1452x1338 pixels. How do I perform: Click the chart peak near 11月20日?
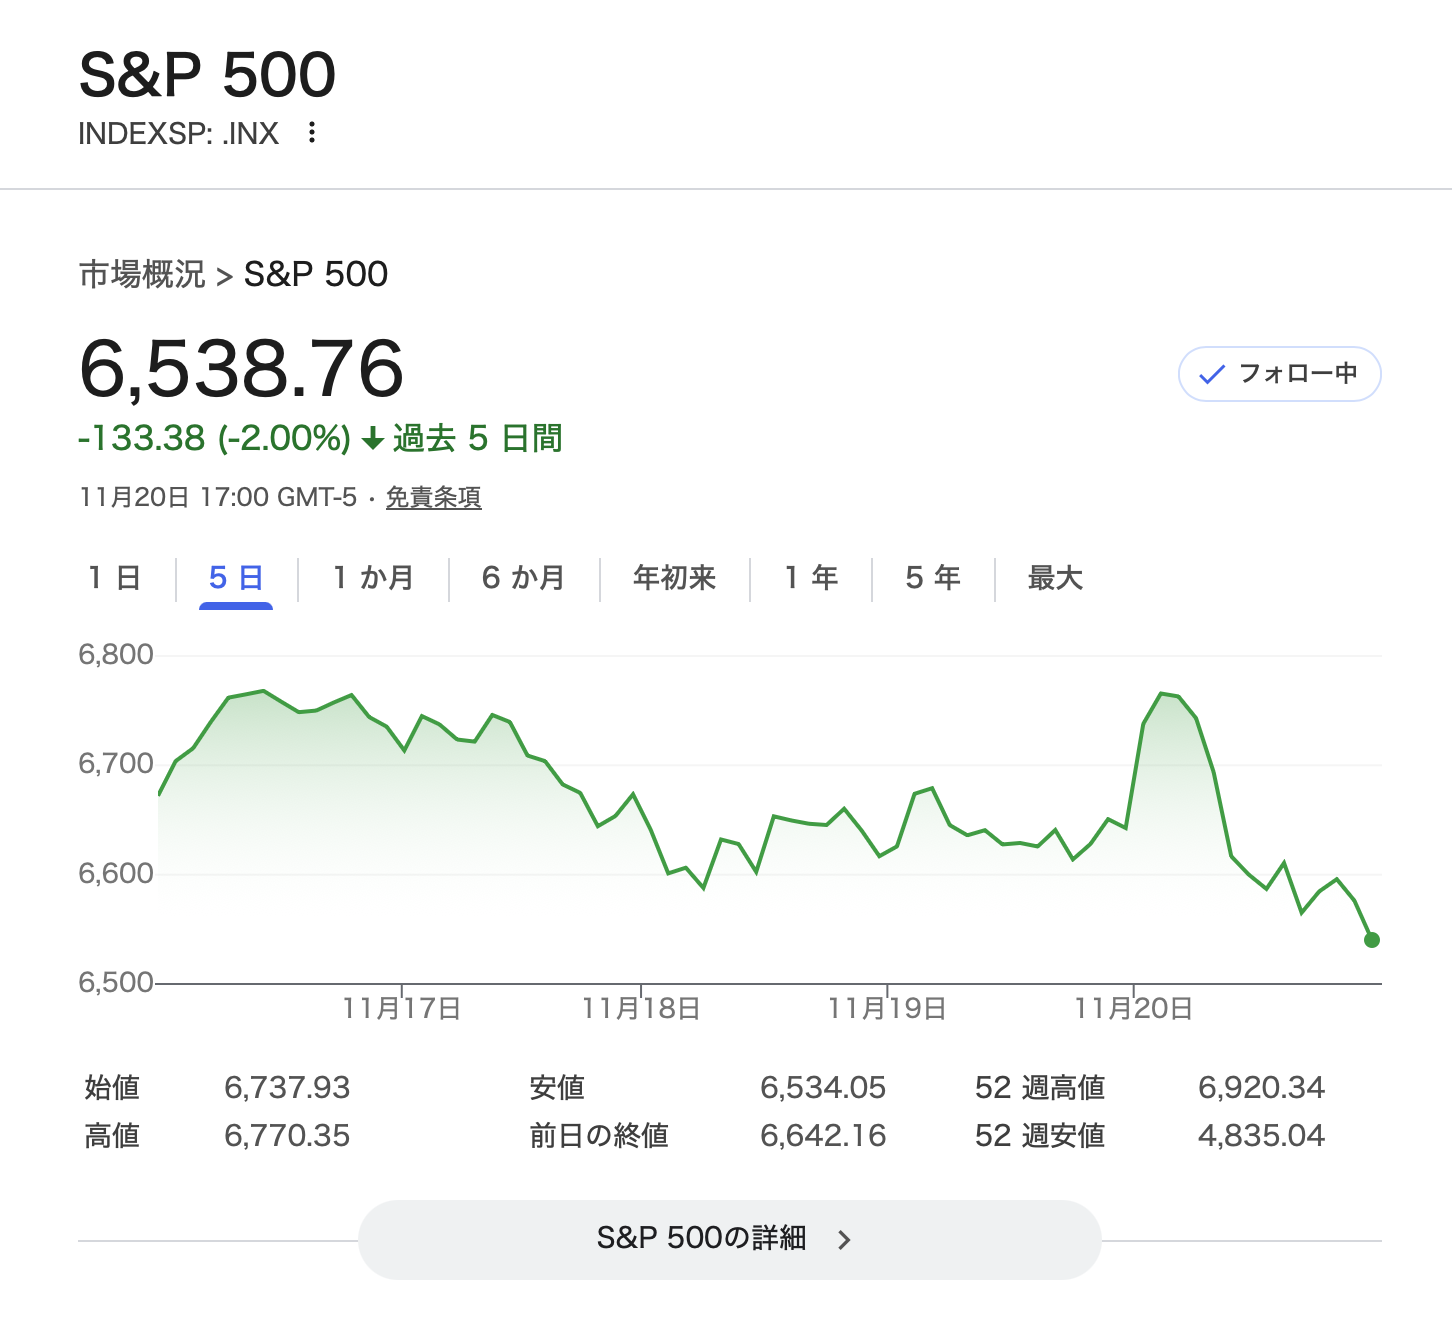click(x=1162, y=693)
